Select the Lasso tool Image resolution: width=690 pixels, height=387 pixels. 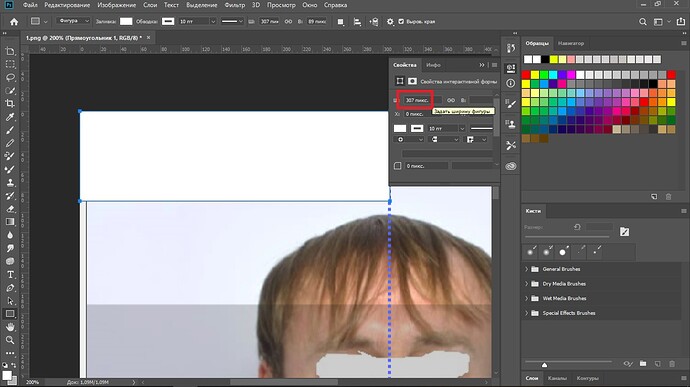click(x=10, y=77)
